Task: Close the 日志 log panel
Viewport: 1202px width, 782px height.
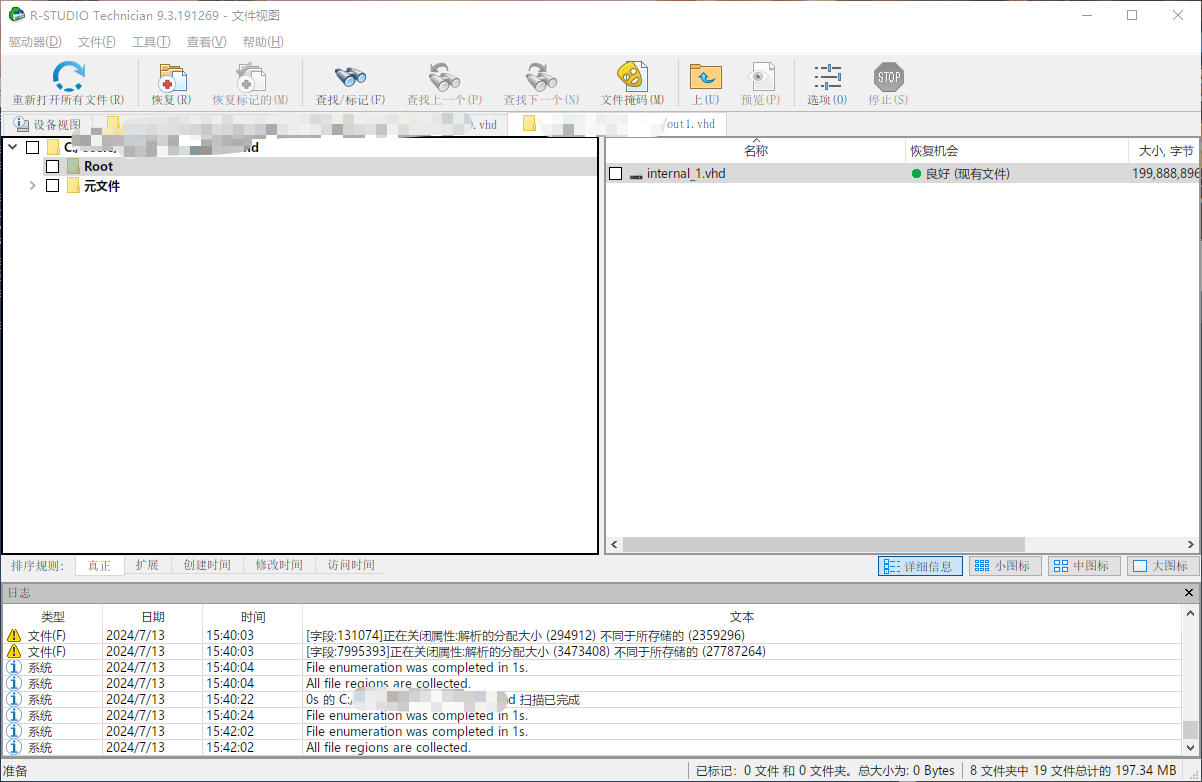Action: click(1189, 593)
